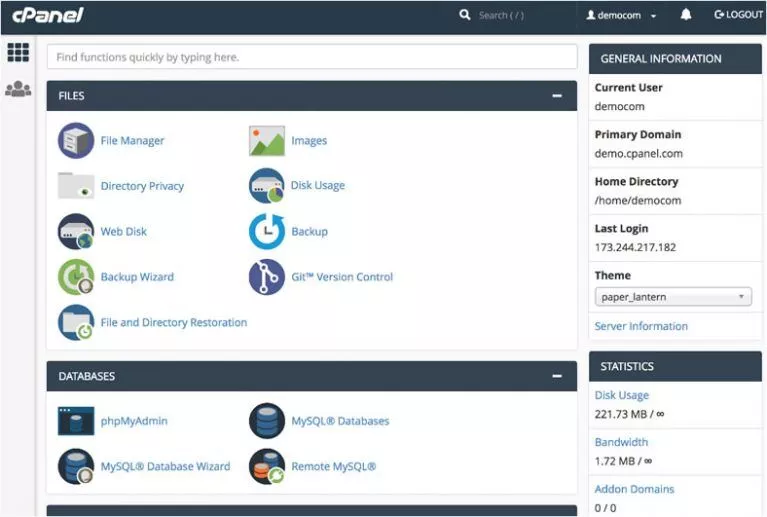Screen dimensions: 767x517
Task: Collapse the Databases section
Action: pyautogui.click(x=557, y=376)
